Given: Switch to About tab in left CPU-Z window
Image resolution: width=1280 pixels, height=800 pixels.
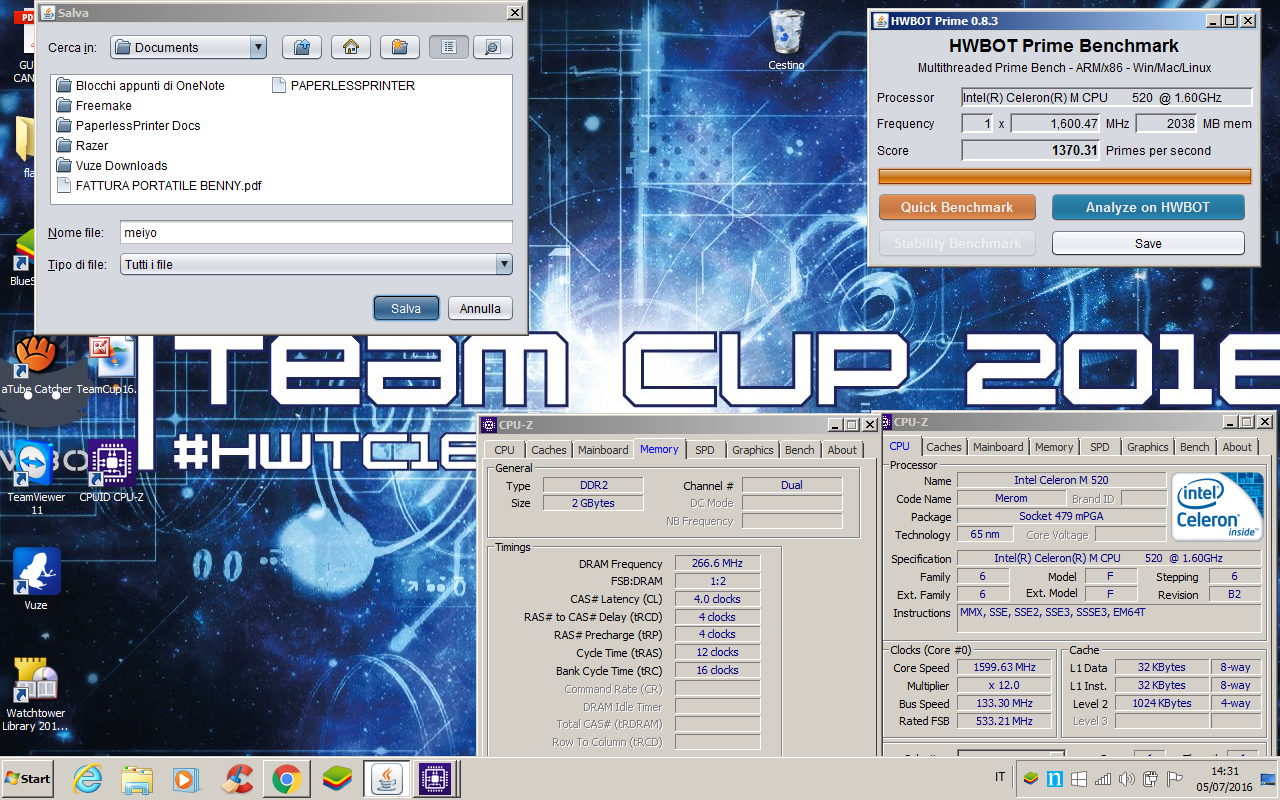Looking at the screenshot, I should (x=842, y=450).
